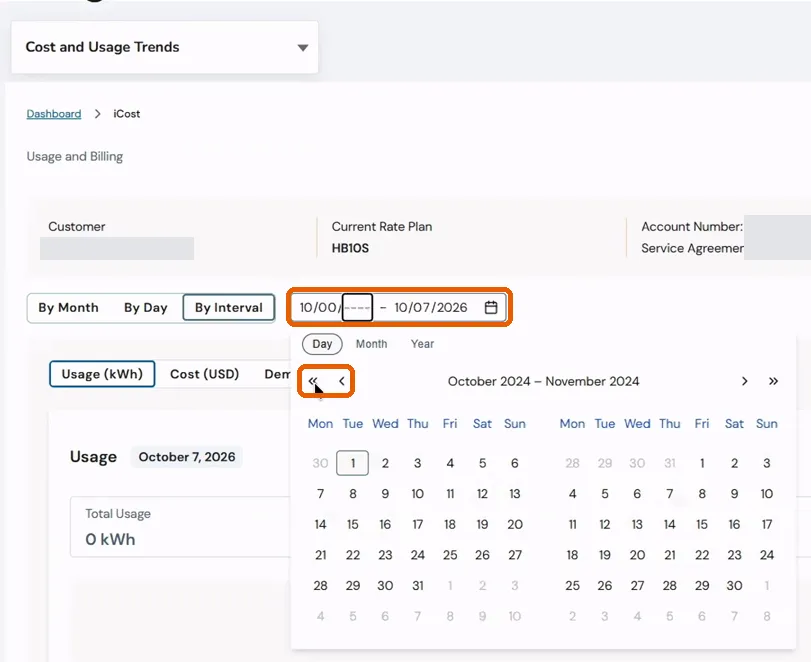The height and width of the screenshot is (662, 811).
Task: Click the Current Rate Plan label
Action: pyautogui.click(x=382, y=227)
